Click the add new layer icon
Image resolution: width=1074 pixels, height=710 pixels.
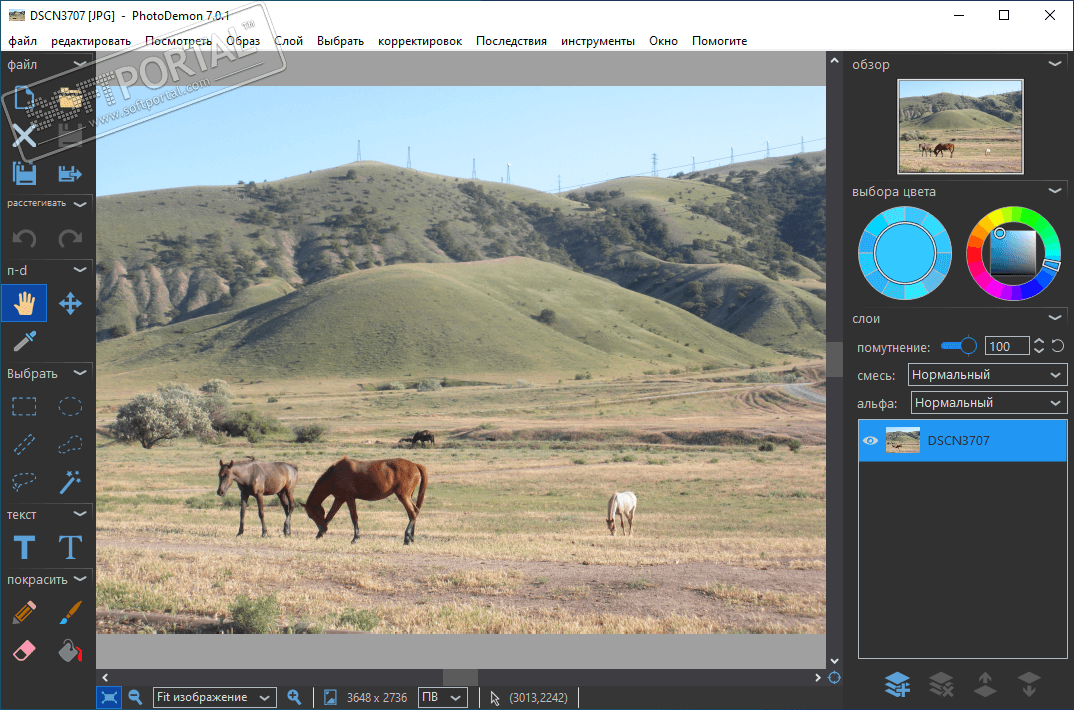click(x=897, y=684)
